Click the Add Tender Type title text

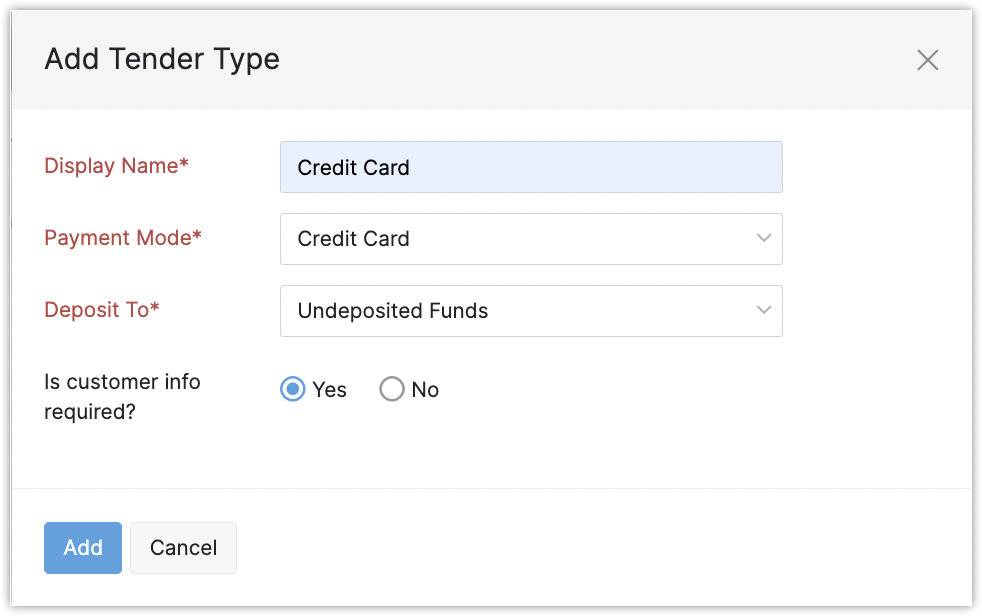tap(162, 59)
